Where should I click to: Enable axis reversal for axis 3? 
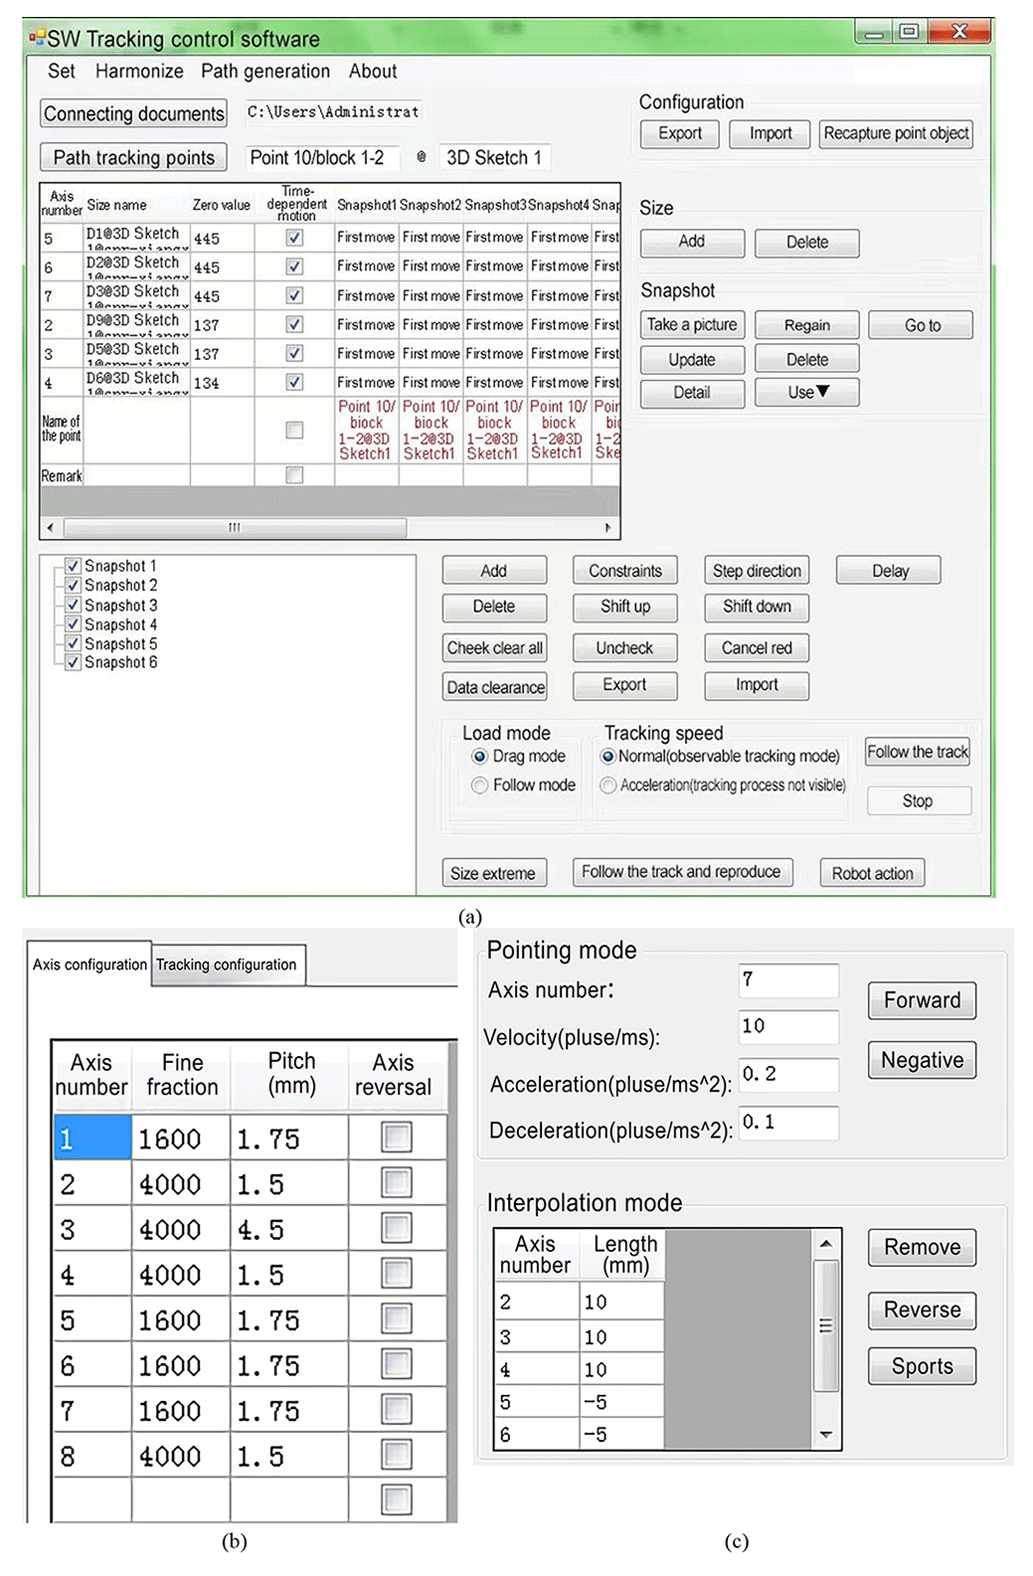[397, 1228]
